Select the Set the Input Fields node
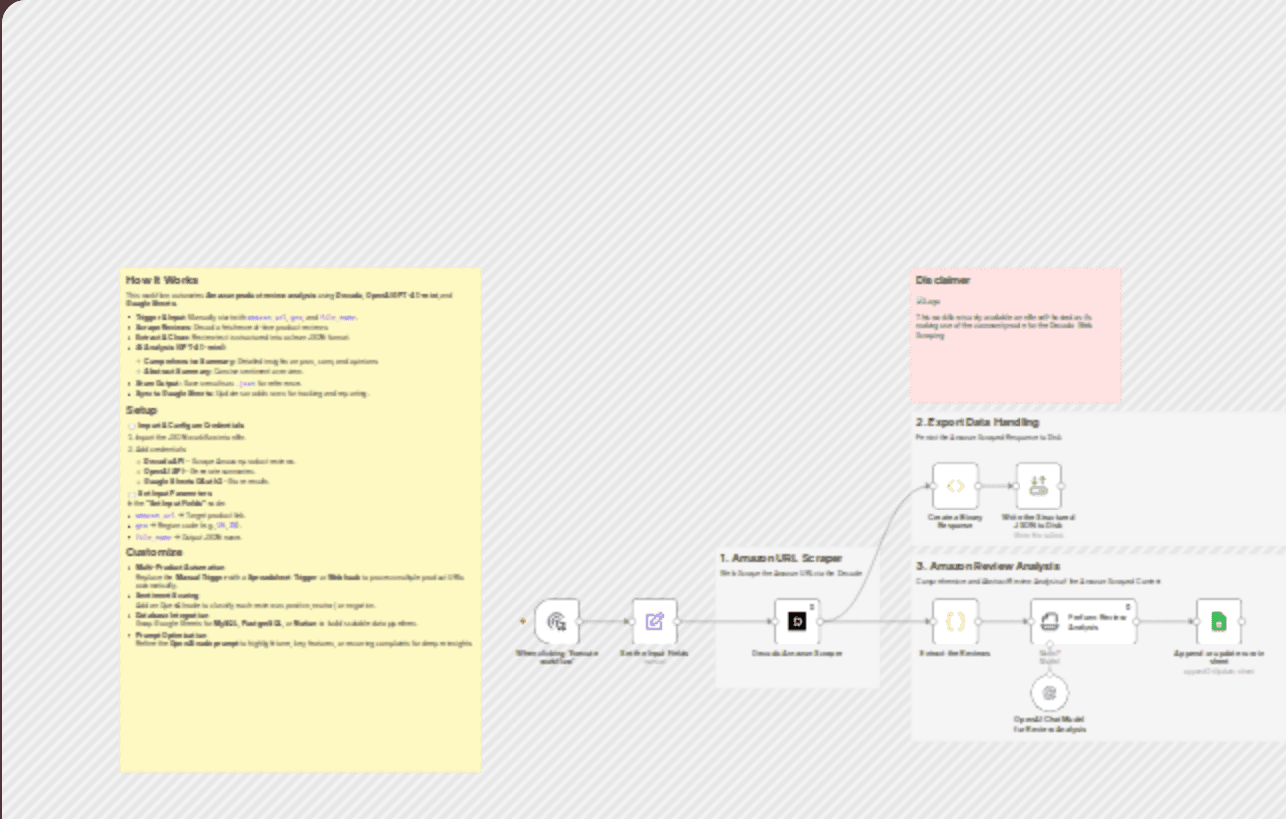This screenshot has width=1286, height=819. [x=655, y=622]
